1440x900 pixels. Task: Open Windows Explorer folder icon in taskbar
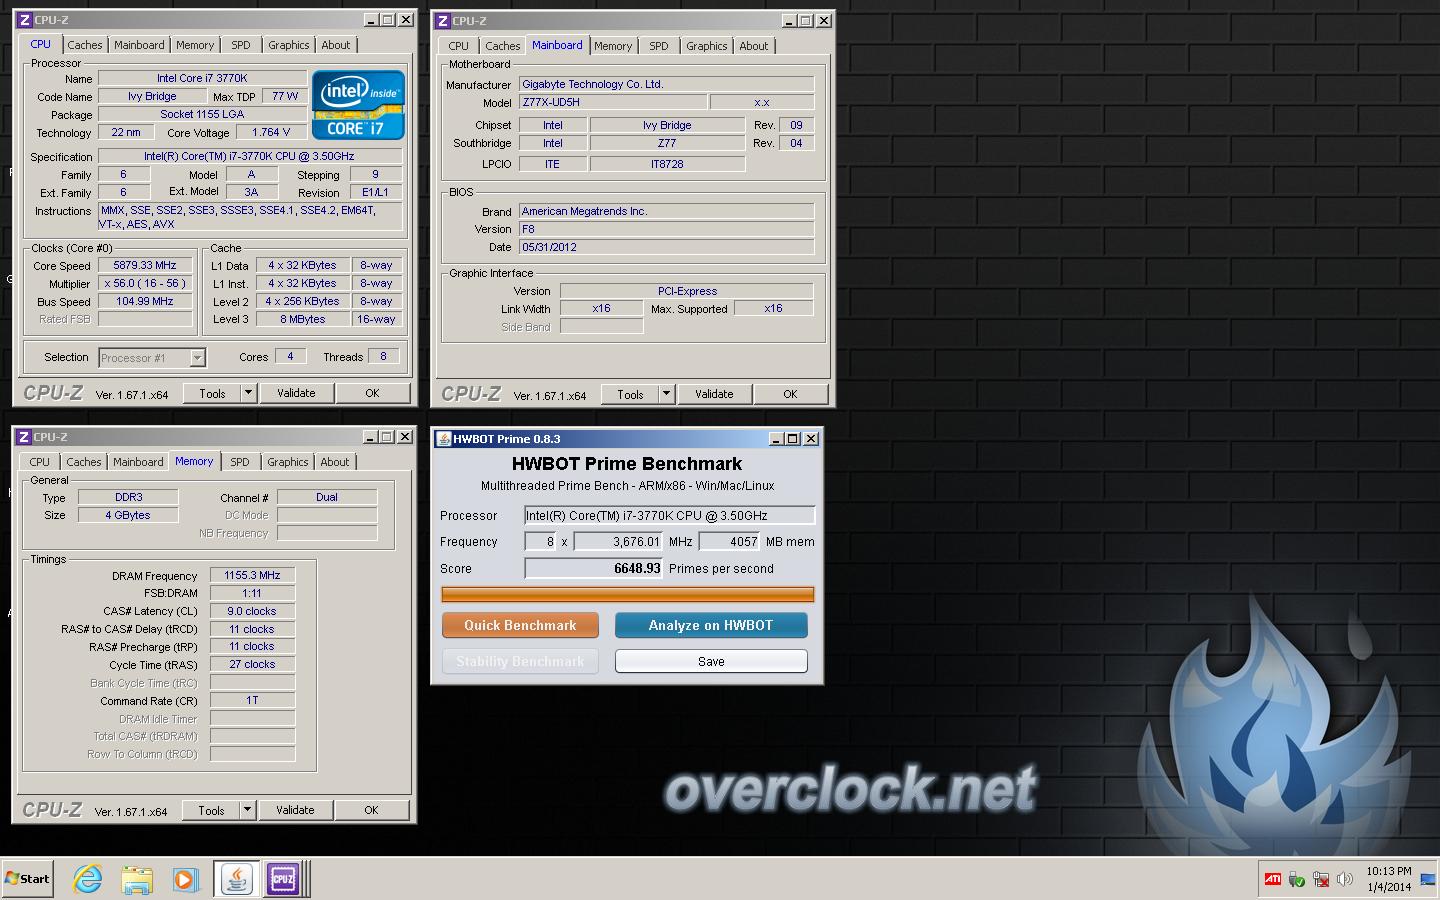coord(136,879)
